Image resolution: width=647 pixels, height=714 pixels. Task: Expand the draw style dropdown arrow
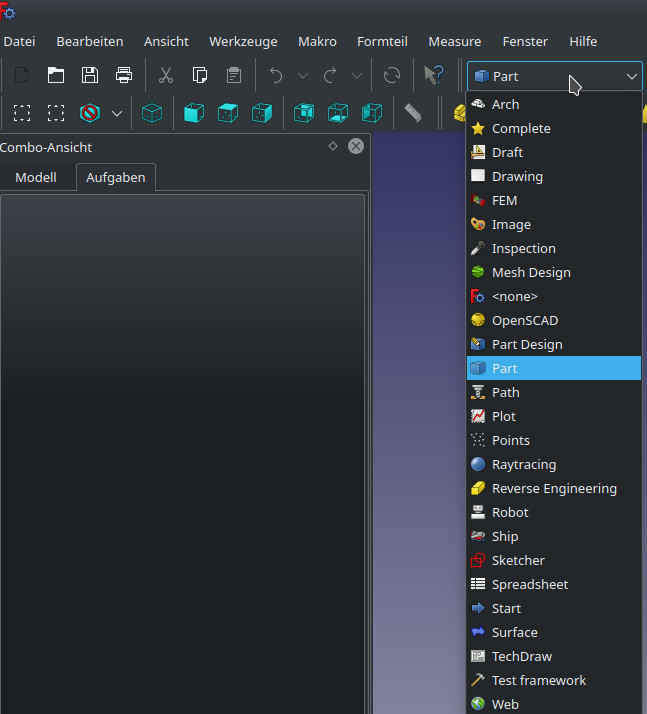pos(117,113)
